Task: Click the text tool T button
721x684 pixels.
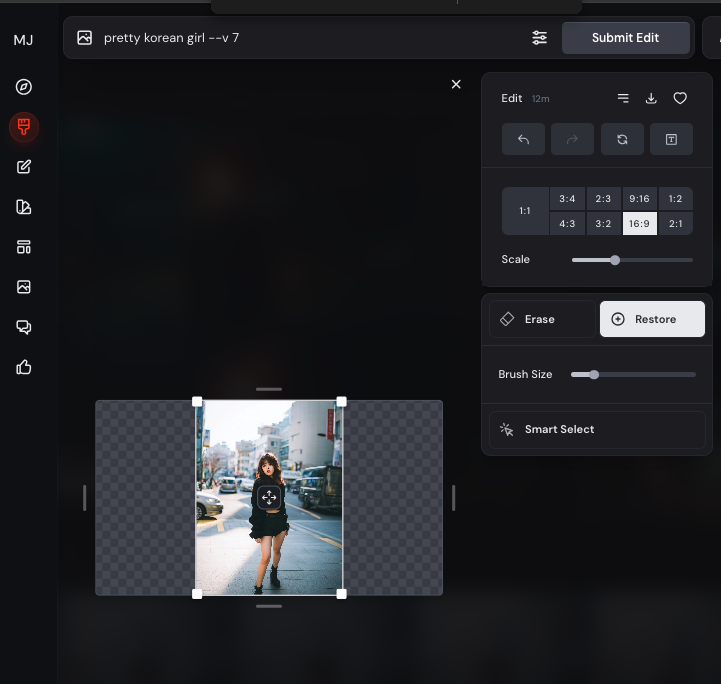Action: tap(671, 139)
